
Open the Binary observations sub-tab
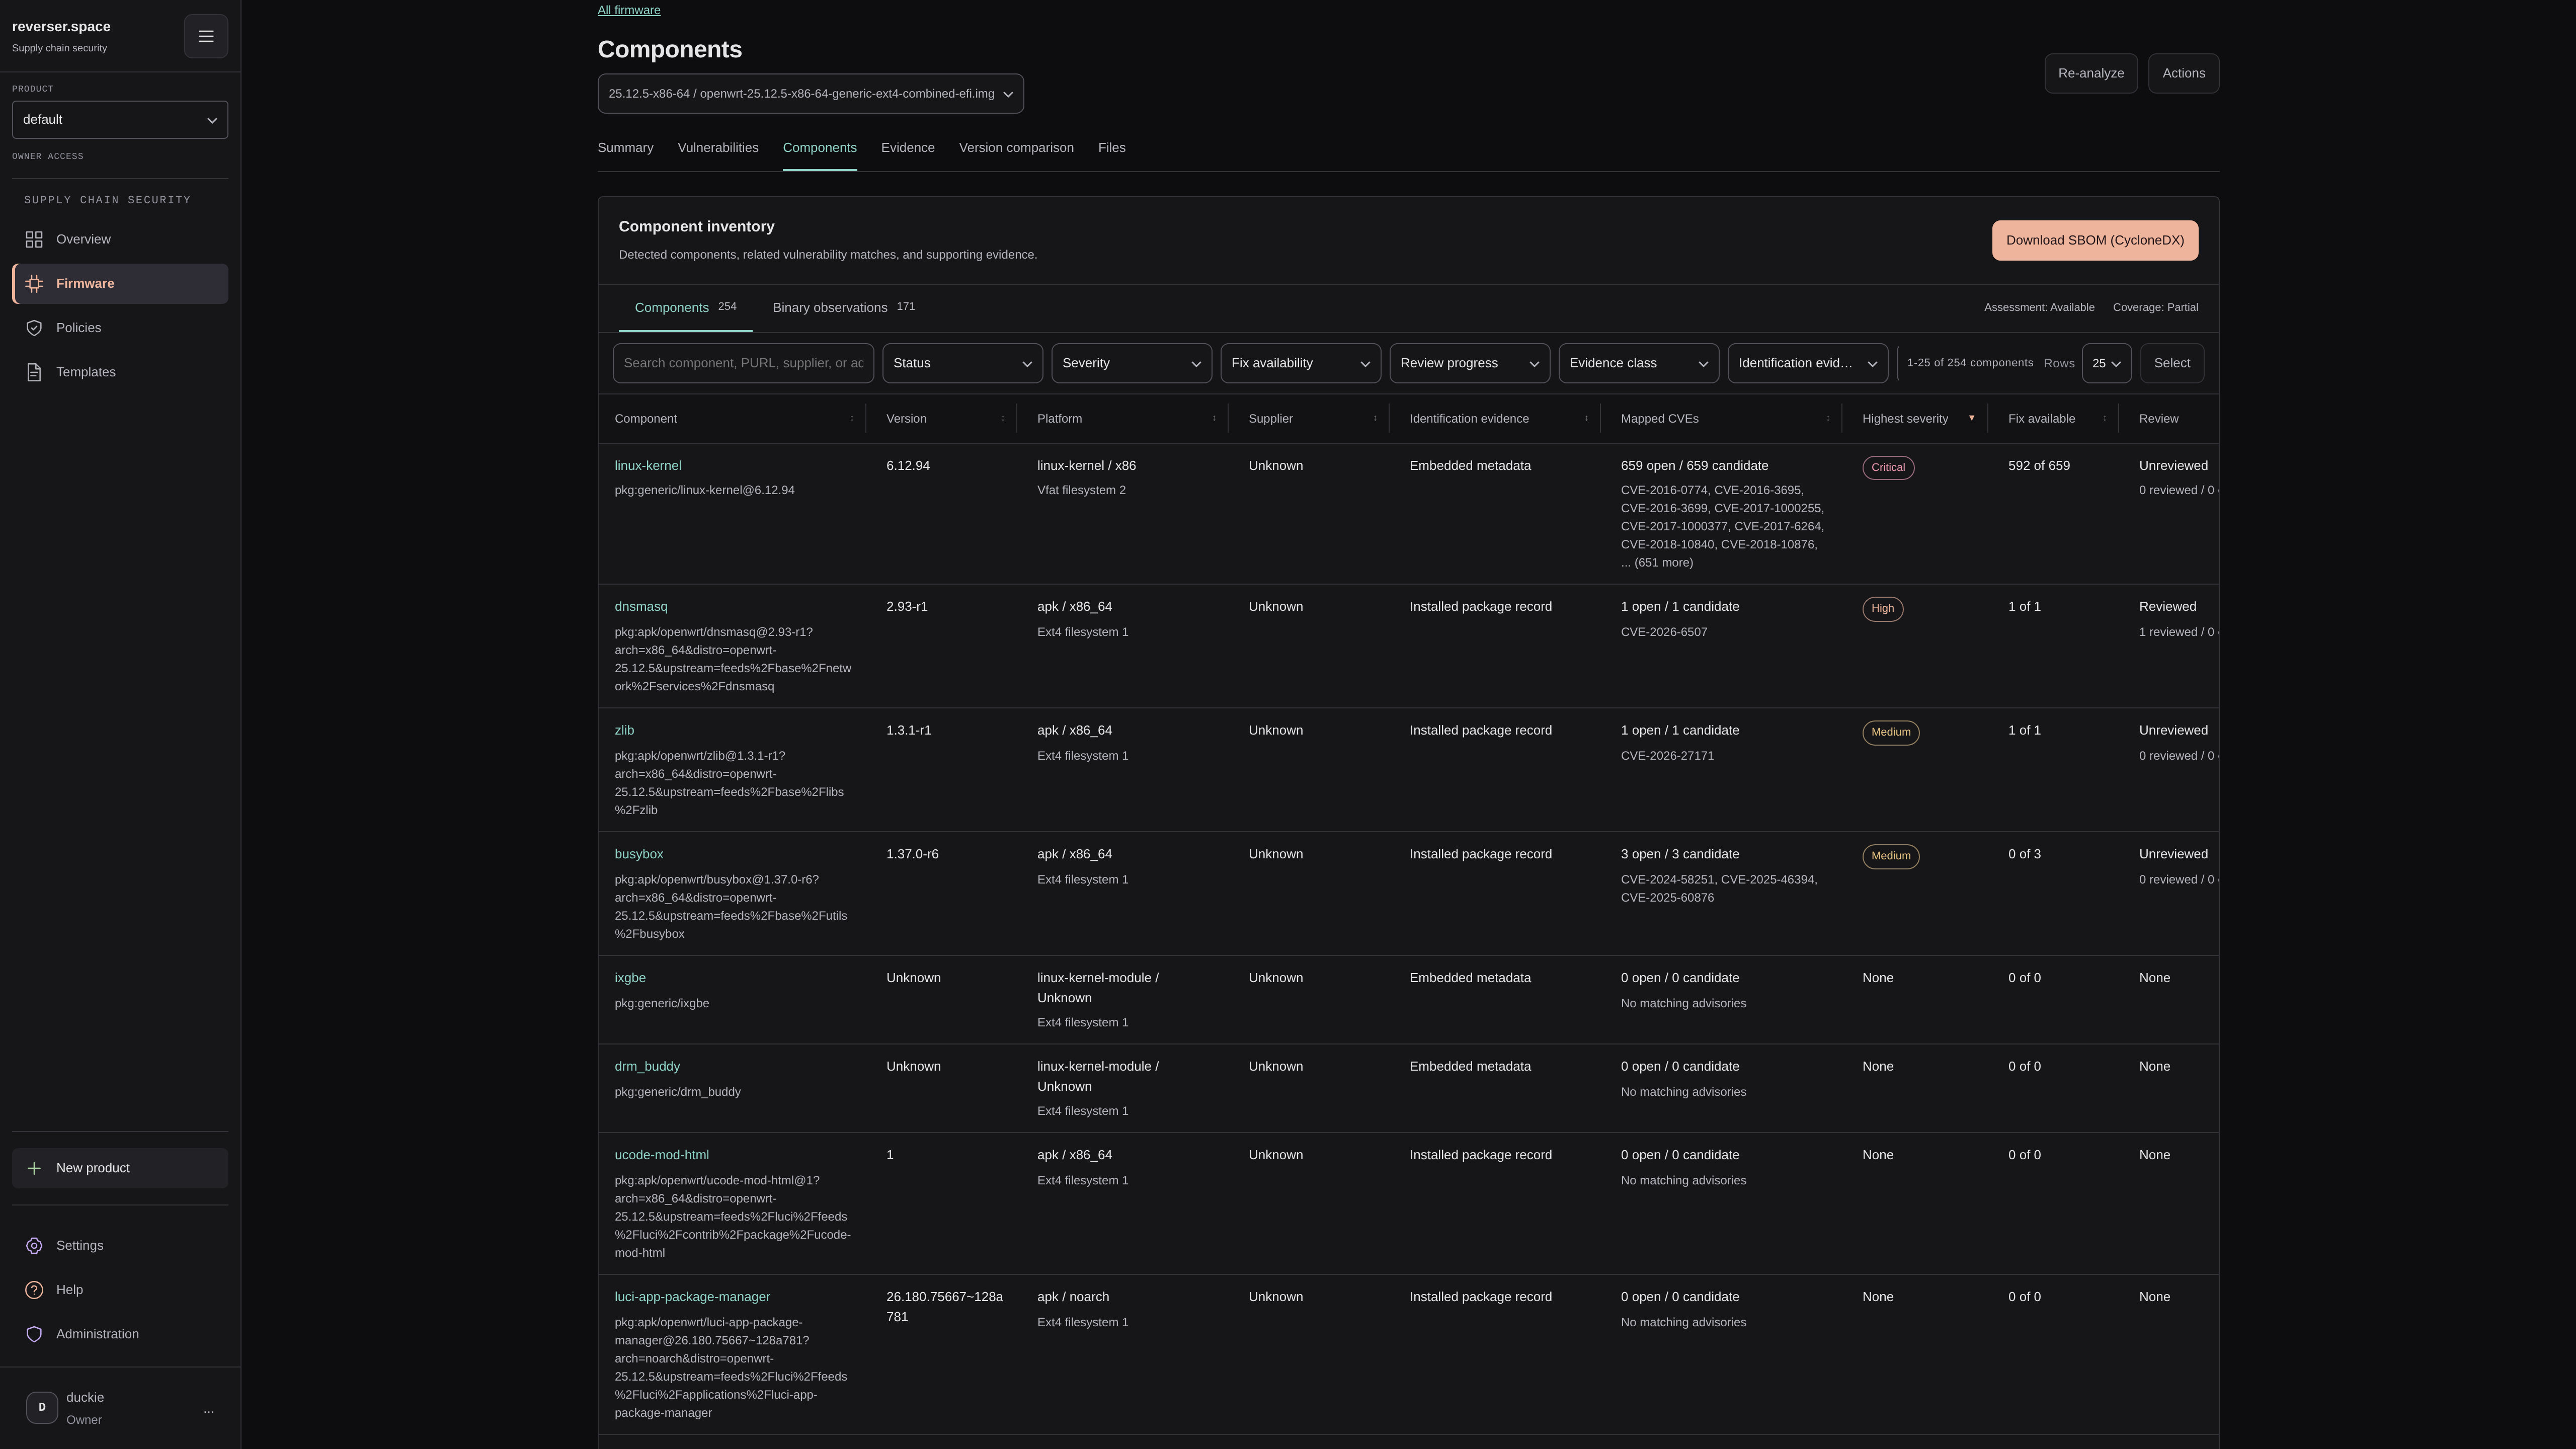pyautogui.click(x=843, y=307)
